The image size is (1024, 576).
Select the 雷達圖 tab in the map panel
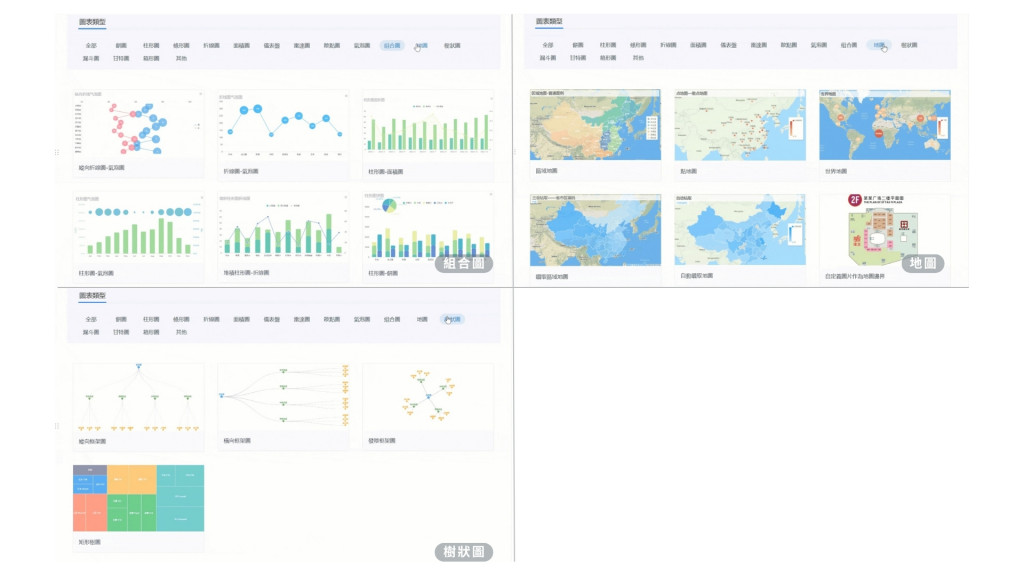758,45
